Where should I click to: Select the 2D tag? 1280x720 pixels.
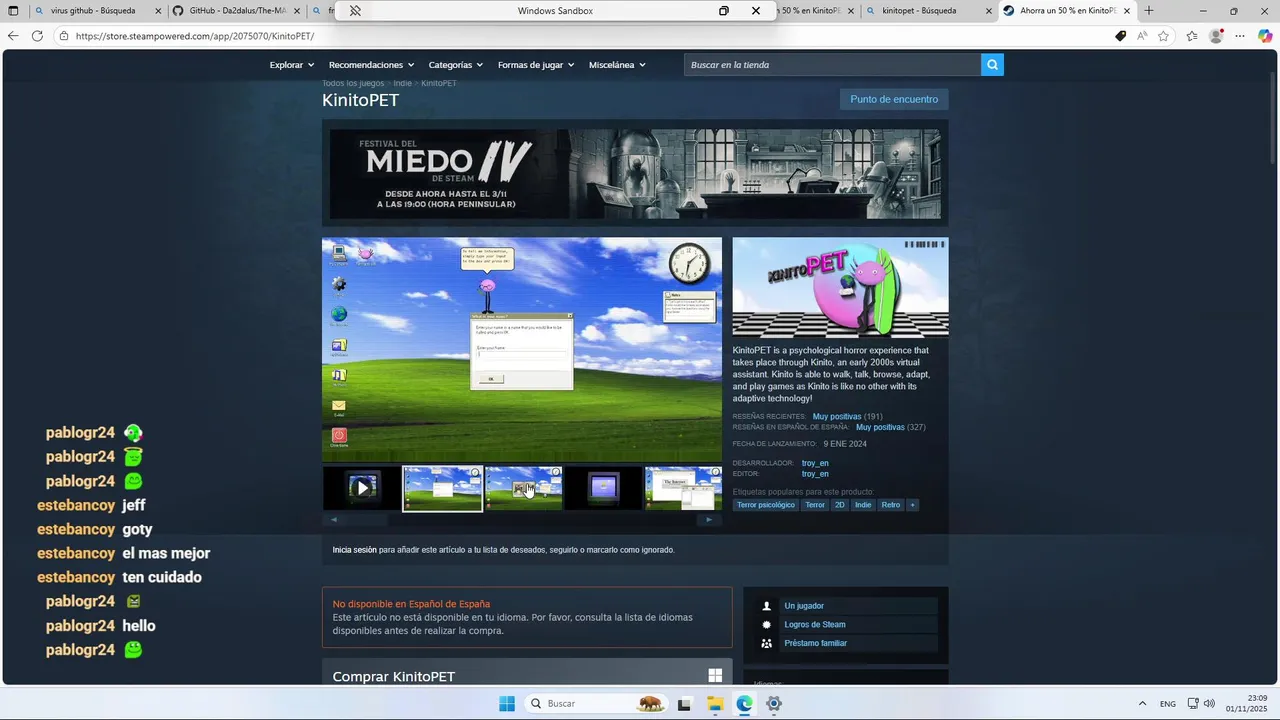tap(840, 505)
